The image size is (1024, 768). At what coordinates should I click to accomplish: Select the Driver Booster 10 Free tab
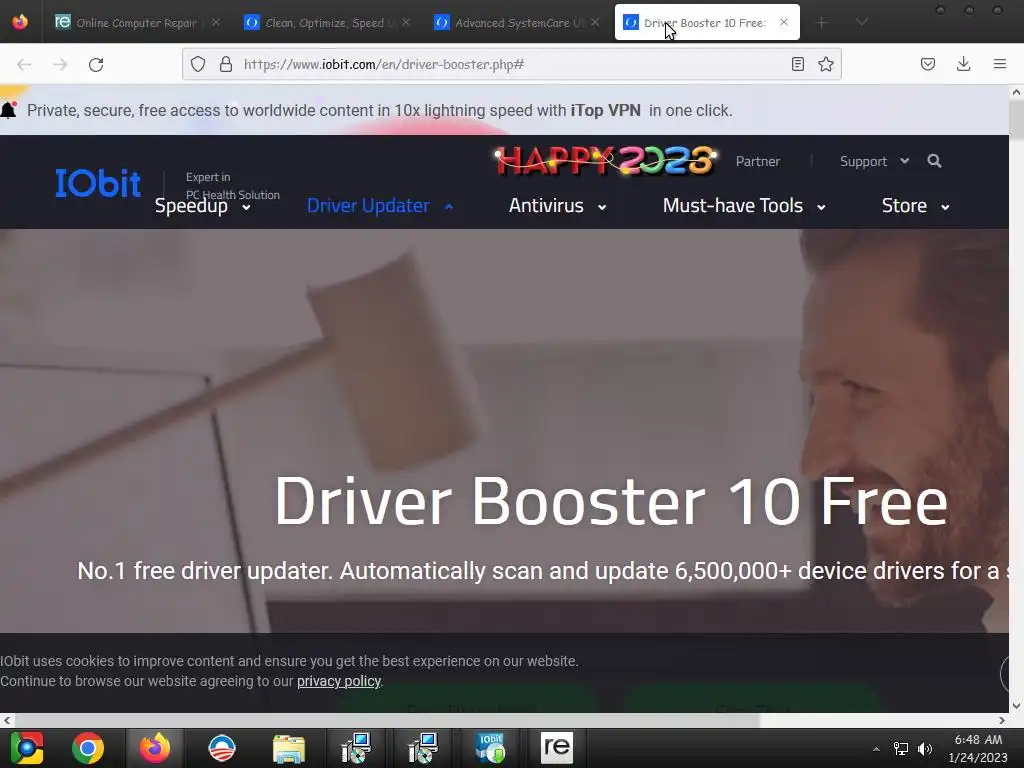[x=707, y=22]
